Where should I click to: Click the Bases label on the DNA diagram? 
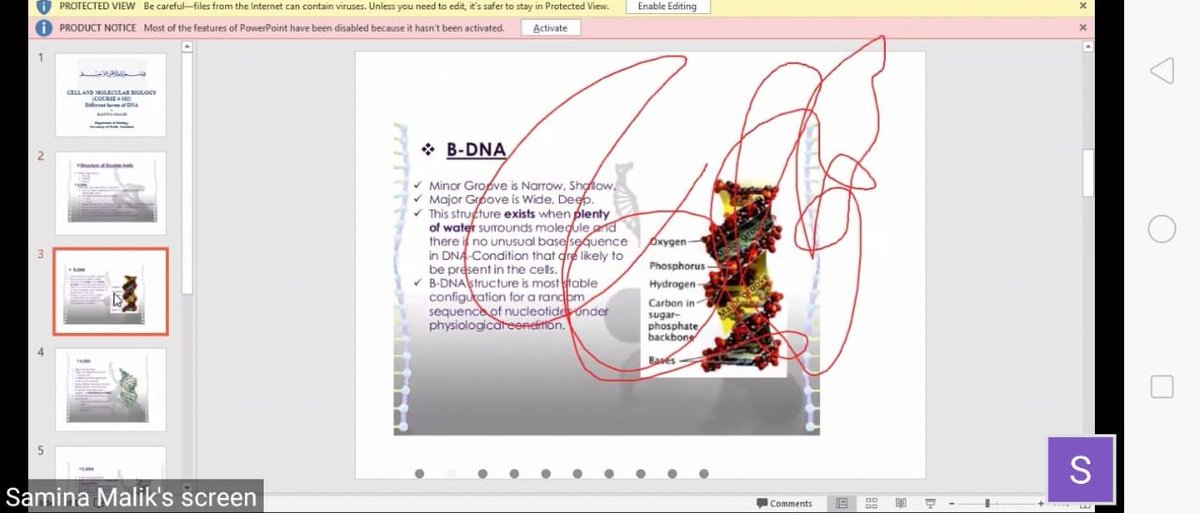coord(661,360)
